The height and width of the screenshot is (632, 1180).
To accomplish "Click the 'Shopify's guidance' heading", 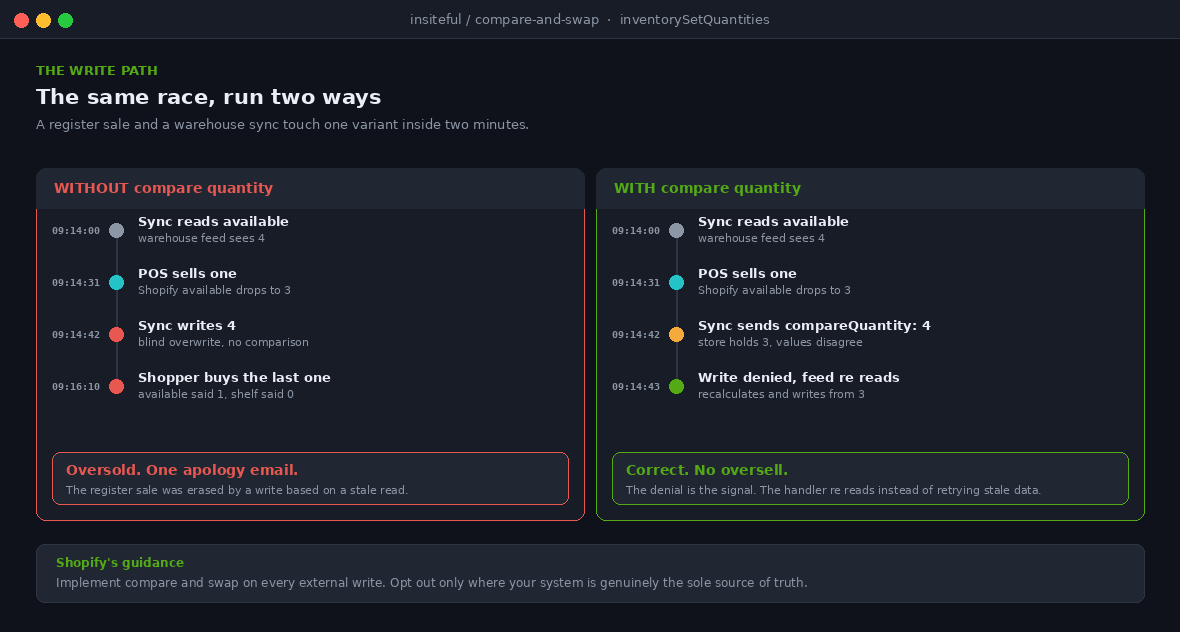I will 120,563.
